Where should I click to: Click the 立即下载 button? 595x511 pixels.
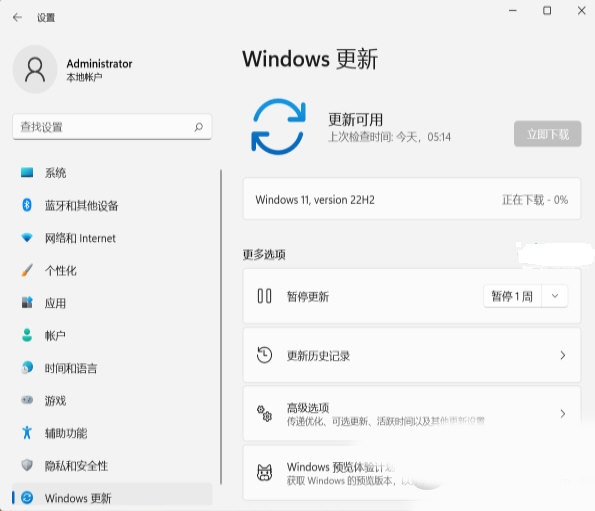click(548, 134)
